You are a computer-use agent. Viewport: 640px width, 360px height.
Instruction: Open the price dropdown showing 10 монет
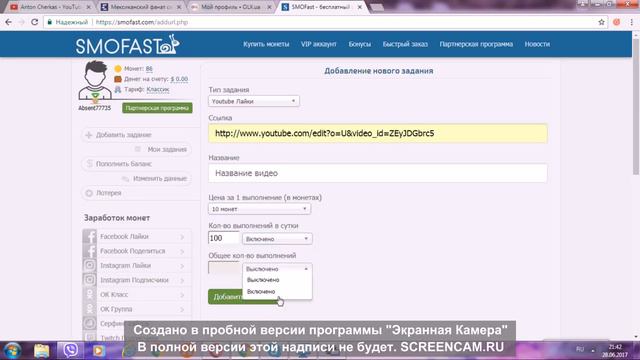259,209
